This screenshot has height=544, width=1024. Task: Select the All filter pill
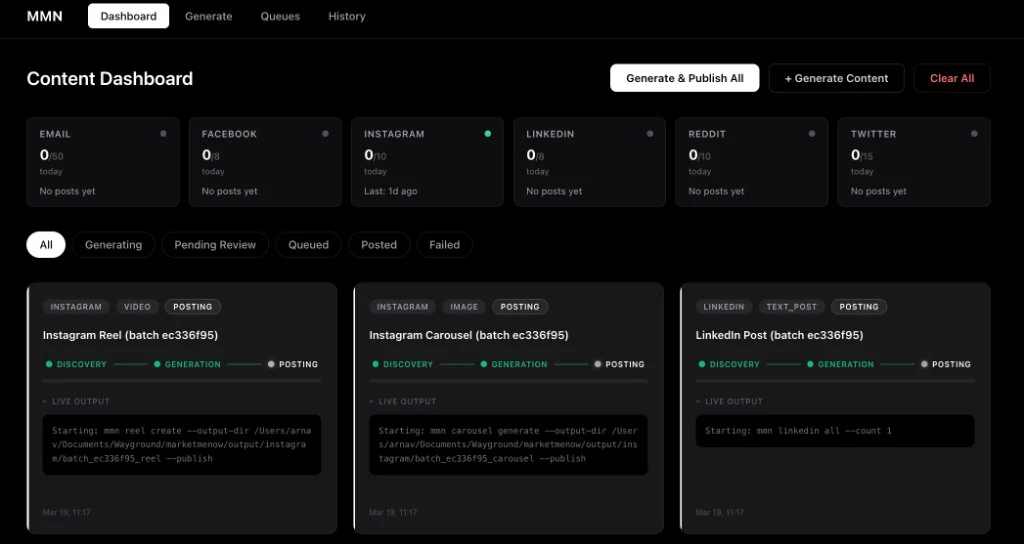click(x=46, y=245)
